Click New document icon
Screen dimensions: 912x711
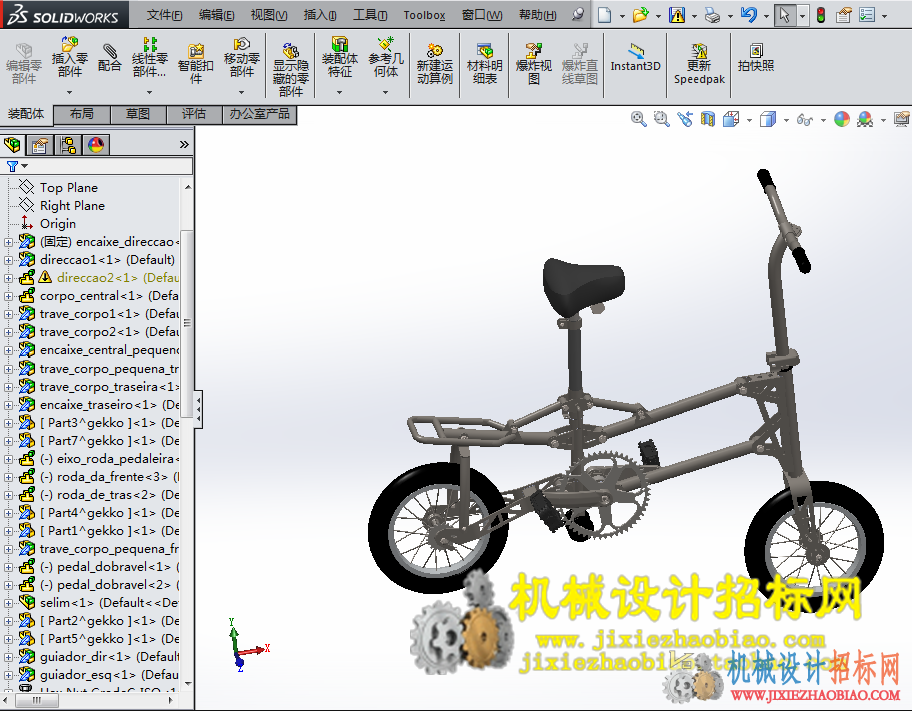coord(605,15)
